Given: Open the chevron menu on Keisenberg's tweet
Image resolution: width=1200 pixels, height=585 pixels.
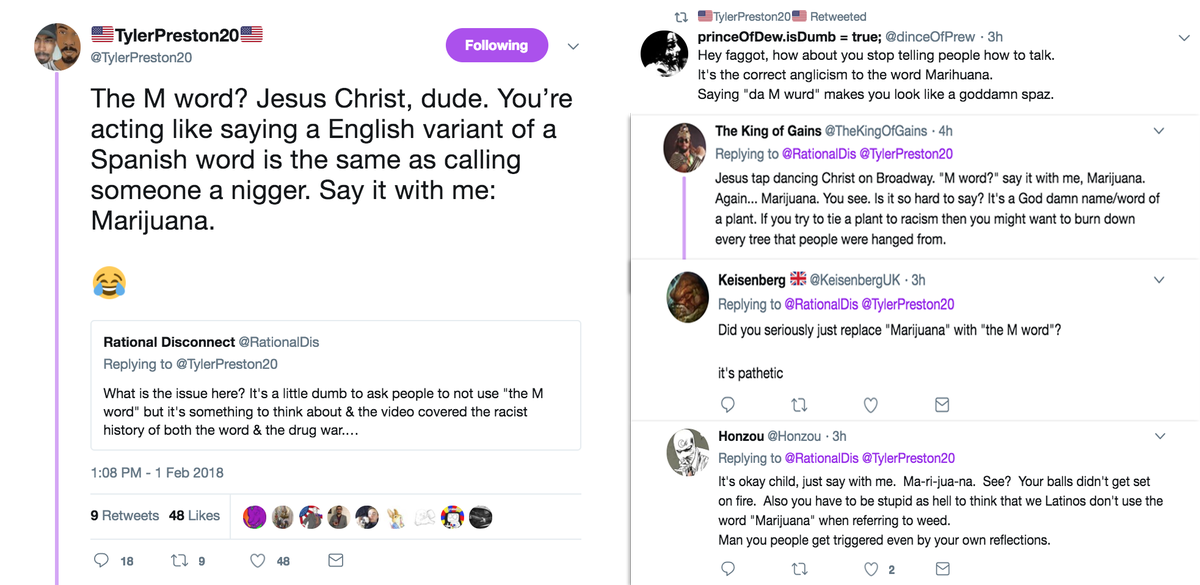Looking at the screenshot, I should click(x=1159, y=280).
